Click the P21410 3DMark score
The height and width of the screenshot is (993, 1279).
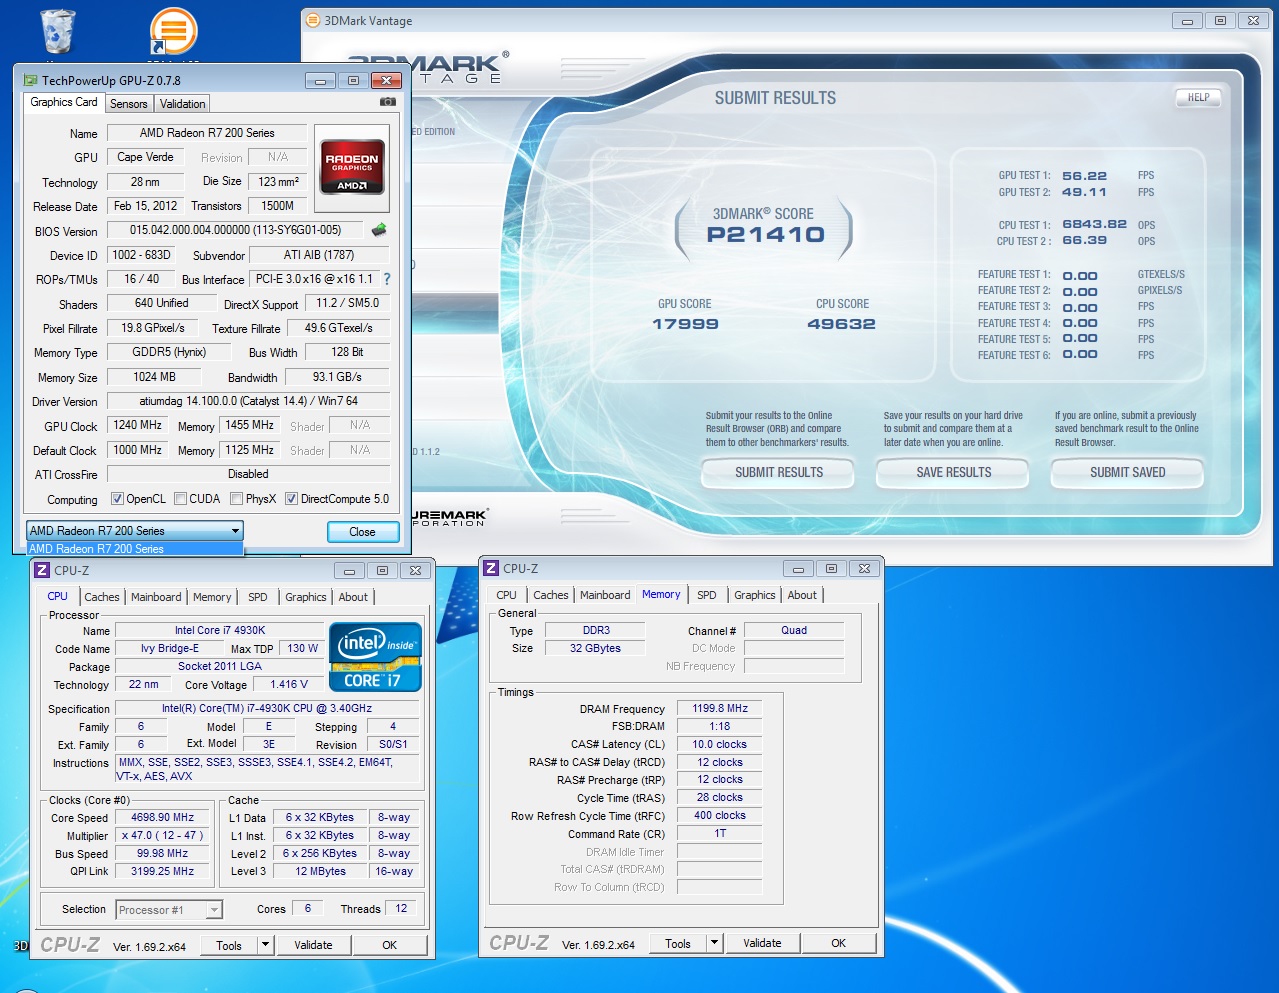point(765,235)
